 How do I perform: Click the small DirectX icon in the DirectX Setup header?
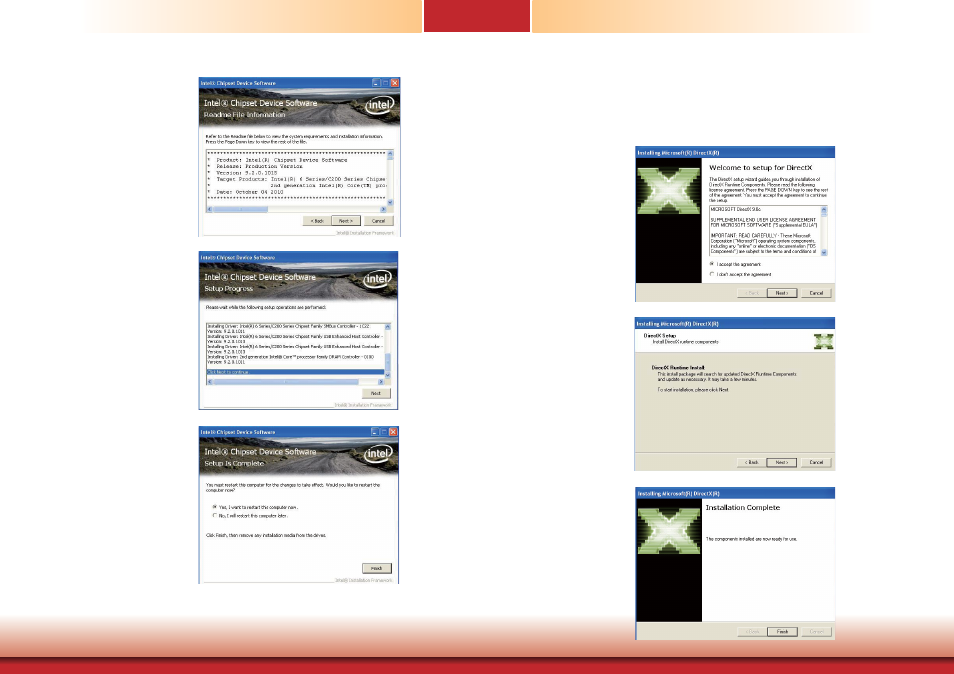pyautogui.click(x=823, y=341)
